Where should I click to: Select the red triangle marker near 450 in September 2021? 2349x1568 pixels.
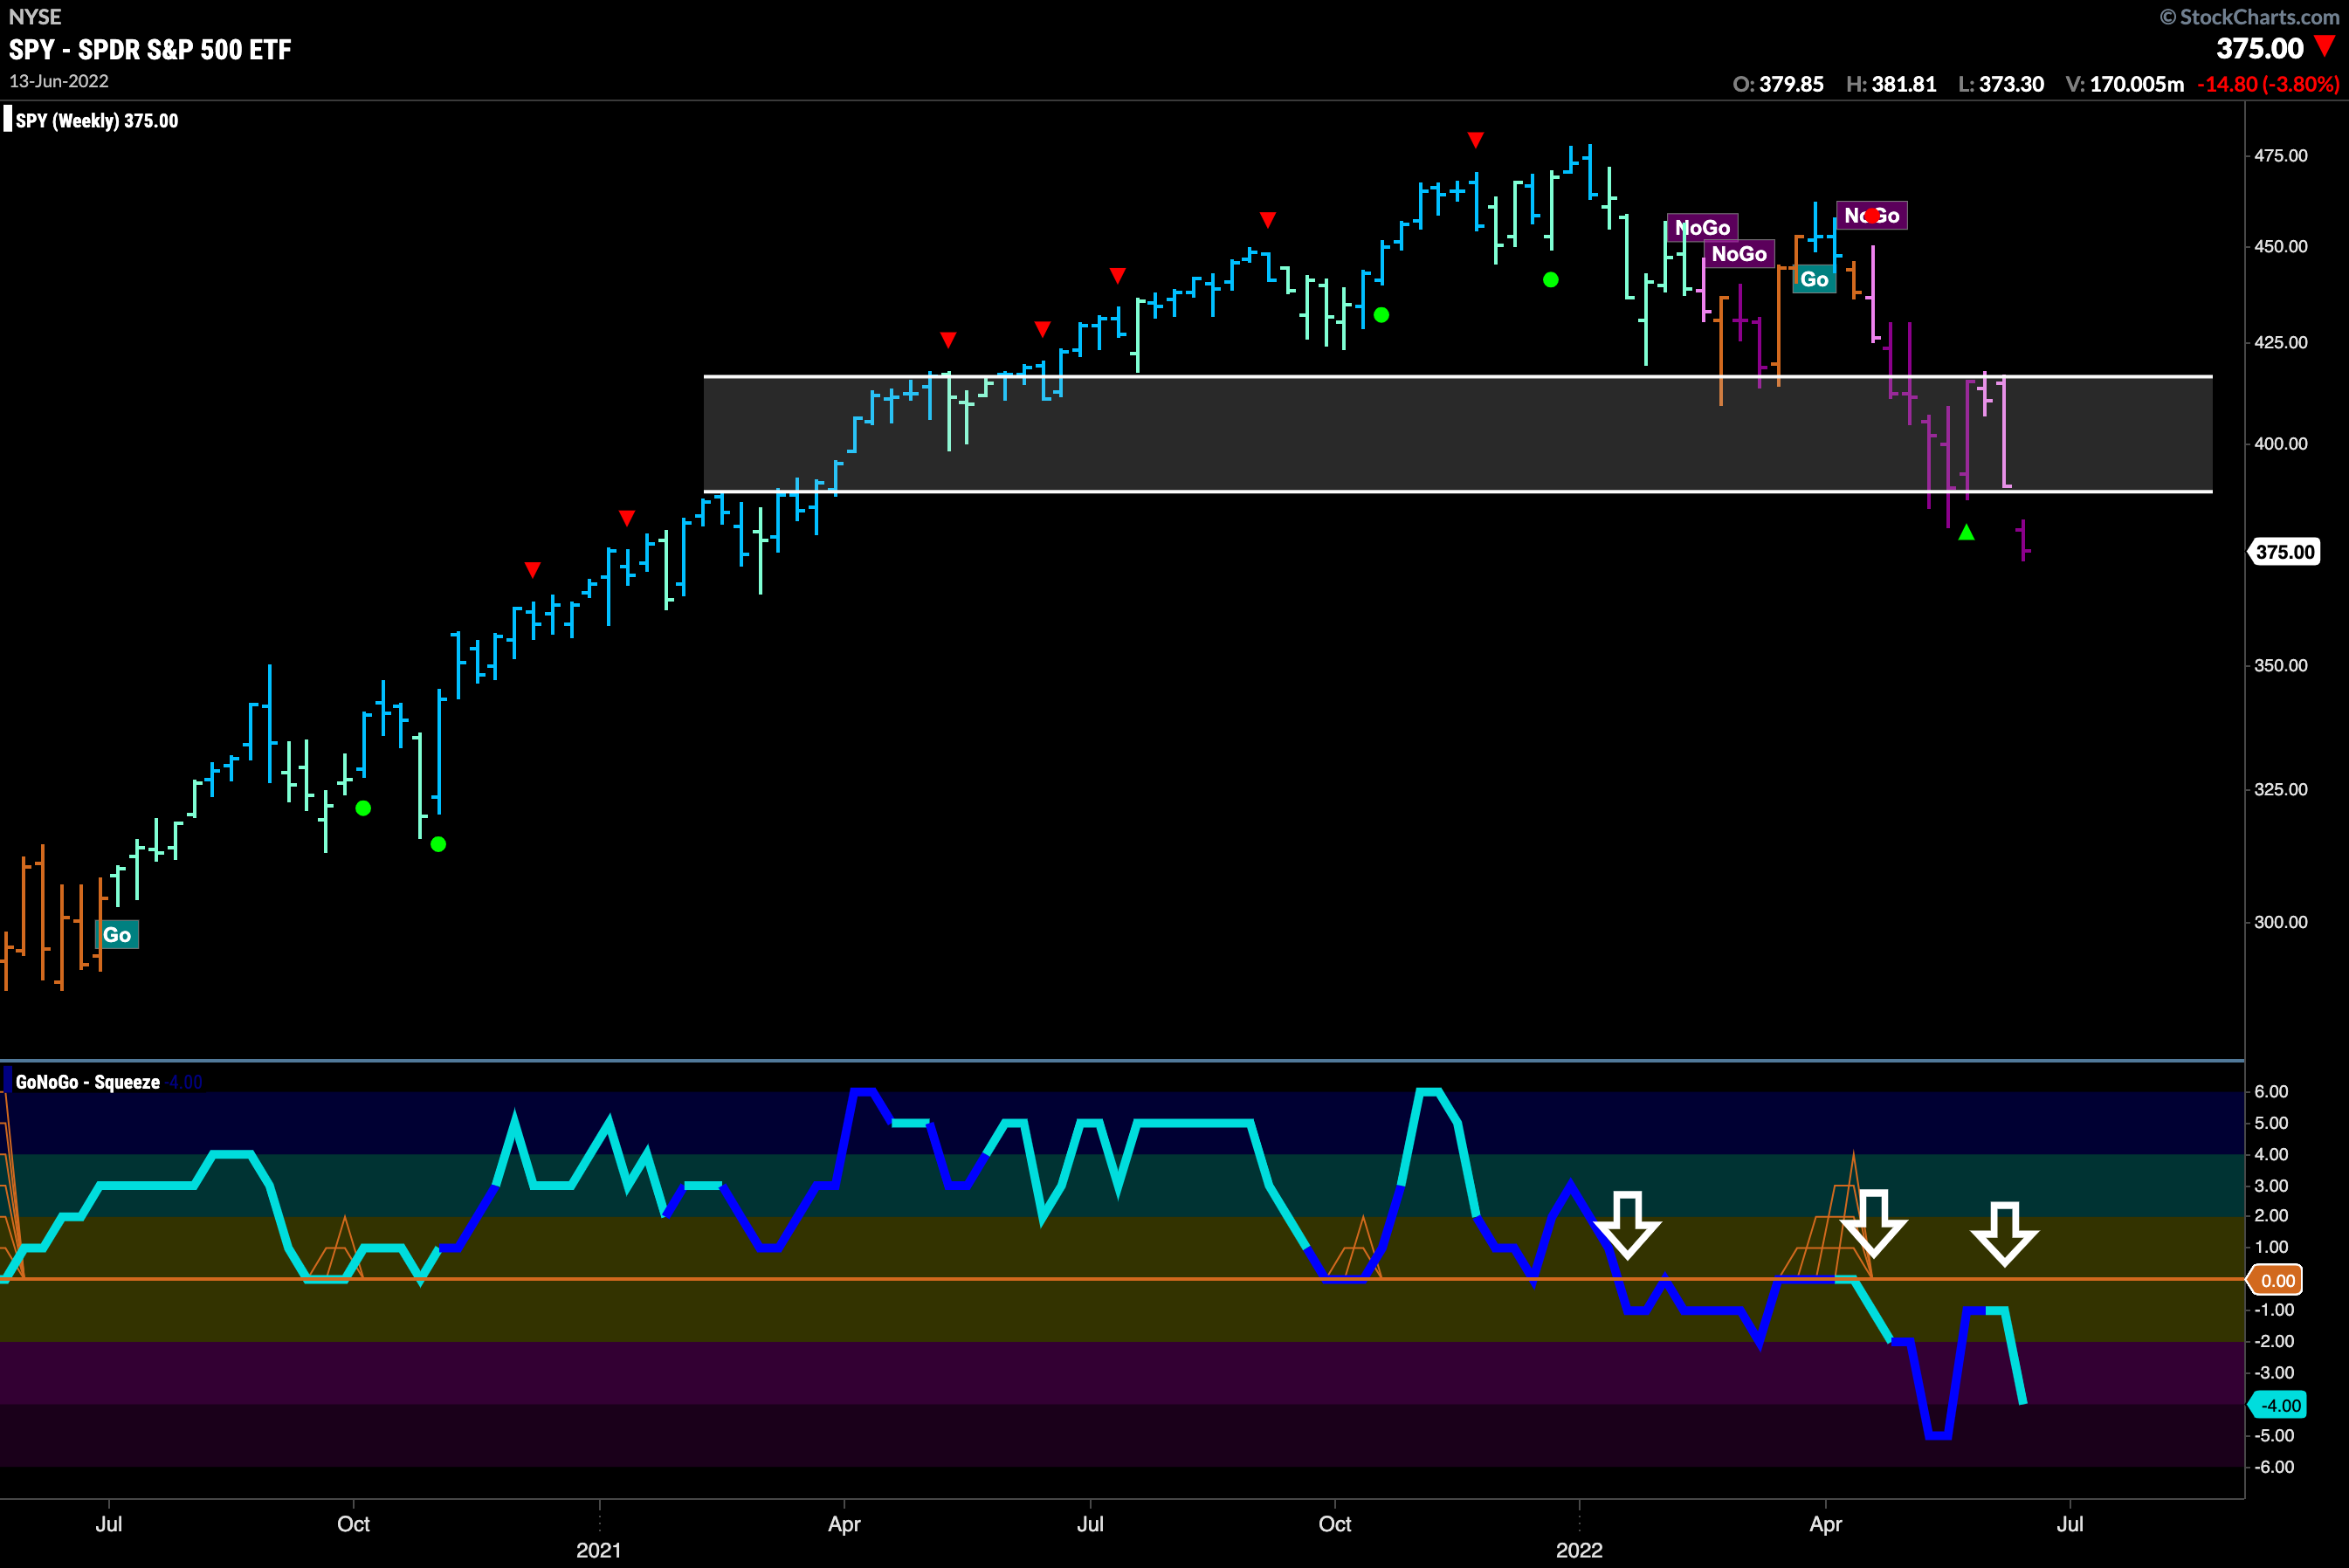[1268, 219]
